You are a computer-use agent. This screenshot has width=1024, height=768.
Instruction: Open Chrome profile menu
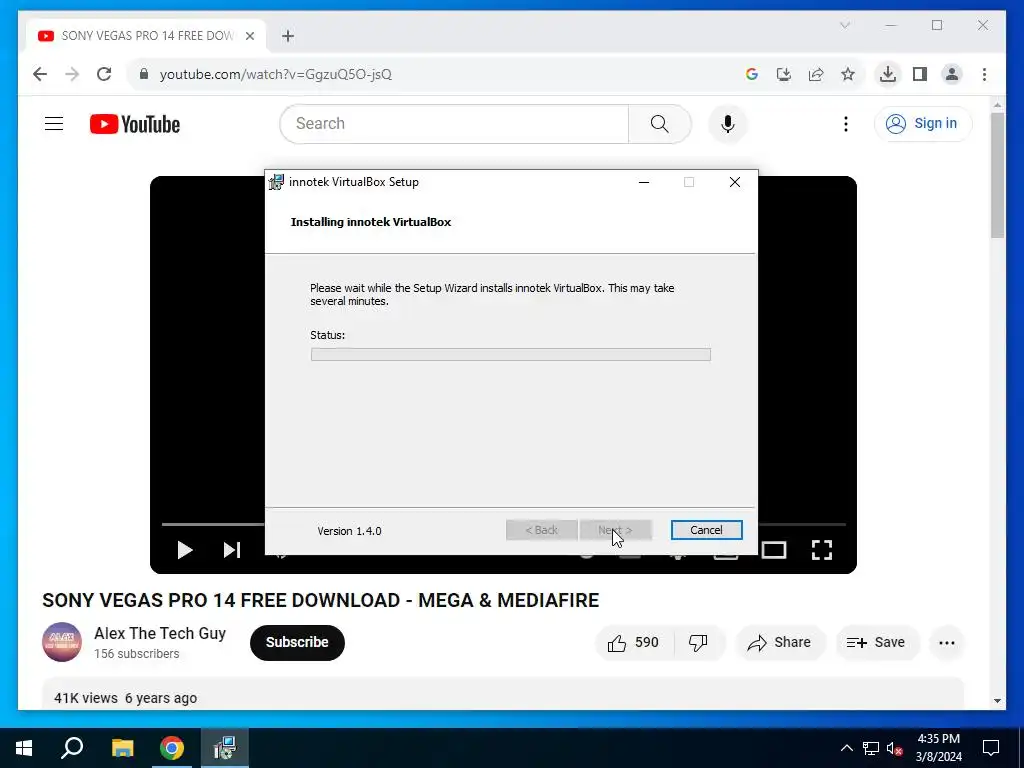tap(952, 74)
